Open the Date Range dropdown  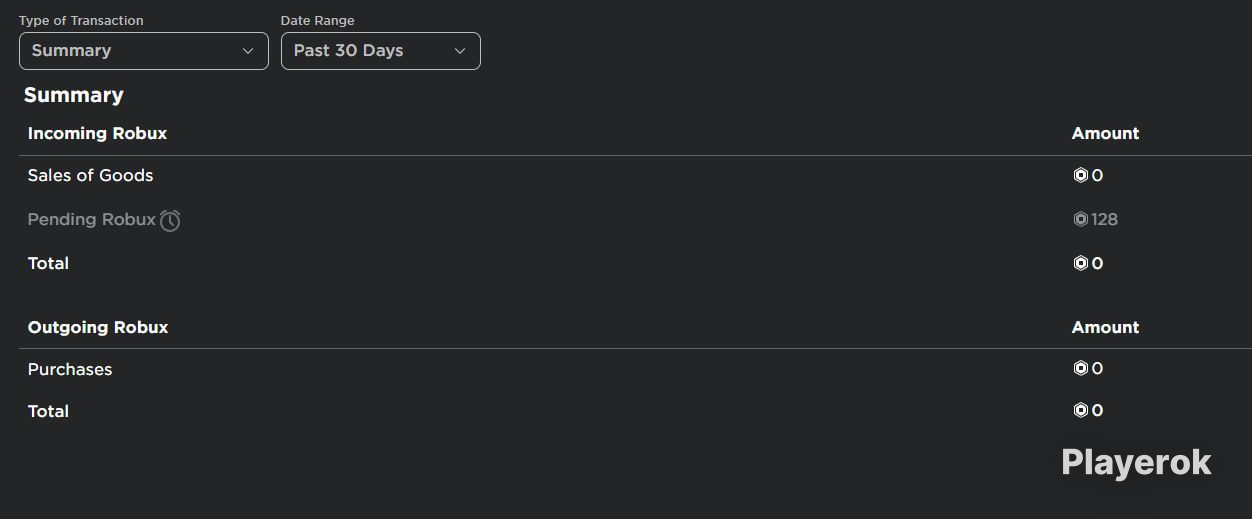(x=381, y=51)
